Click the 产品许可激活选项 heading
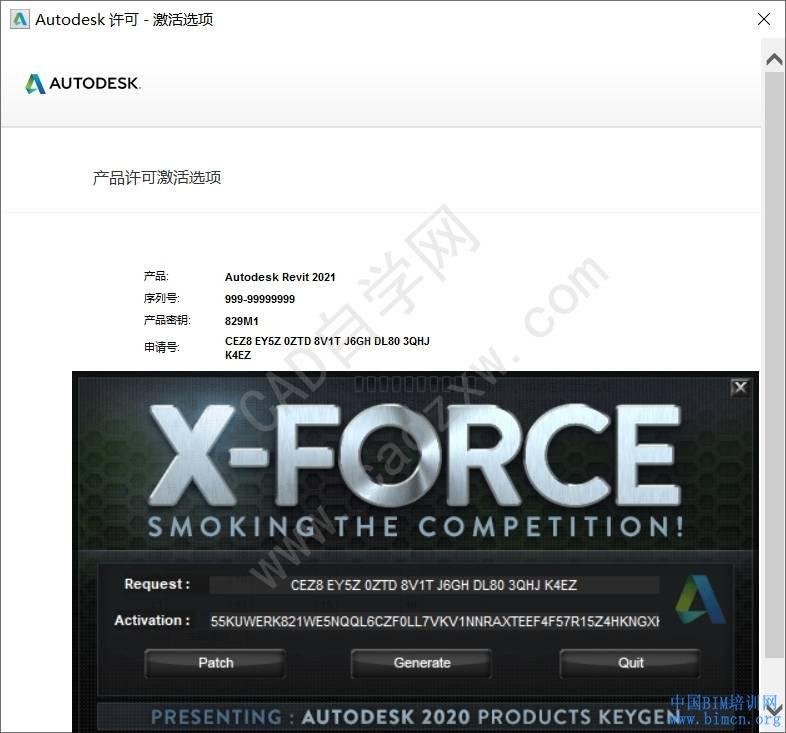Viewport: 786px width, 733px height. tap(157, 177)
